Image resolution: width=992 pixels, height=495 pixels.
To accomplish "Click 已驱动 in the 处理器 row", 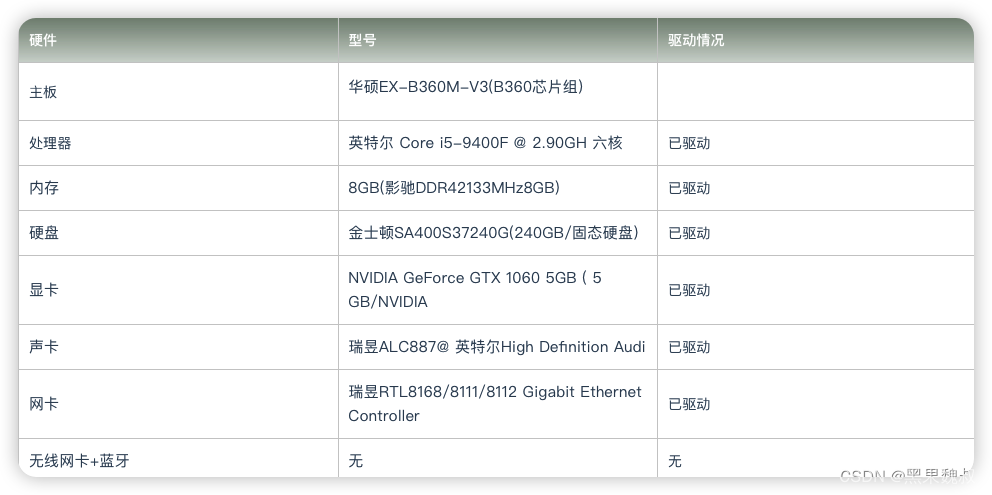I will point(689,143).
